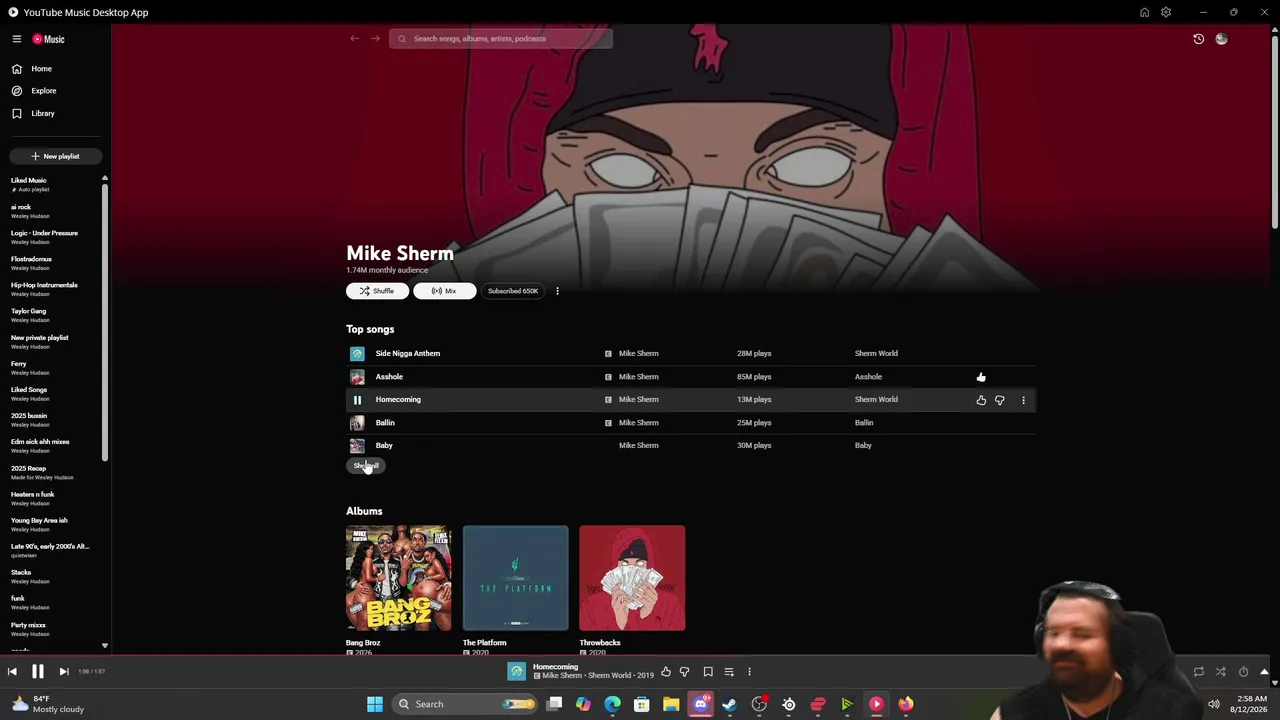Open The Platform album cover
This screenshot has height=720, width=1280.
point(515,578)
